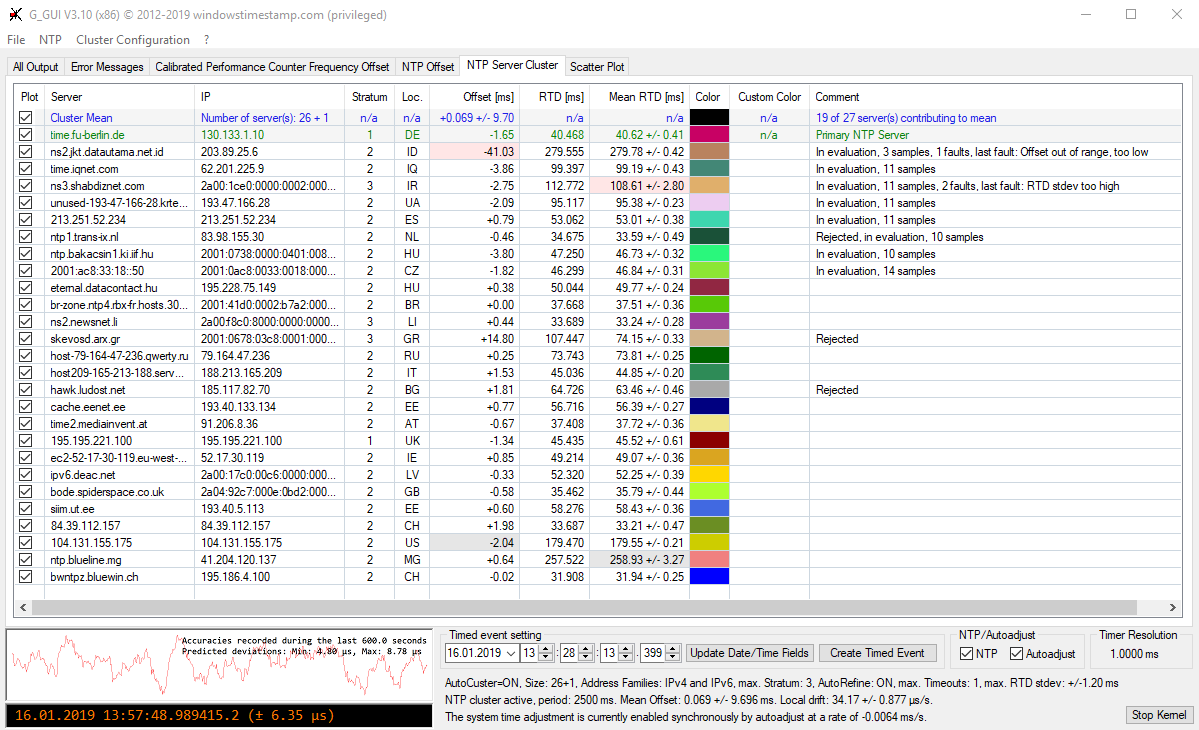The width and height of the screenshot is (1199, 730).
Task: Open Calibrated Performance Counter Frequency Offset tab
Action: pos(272,67)
